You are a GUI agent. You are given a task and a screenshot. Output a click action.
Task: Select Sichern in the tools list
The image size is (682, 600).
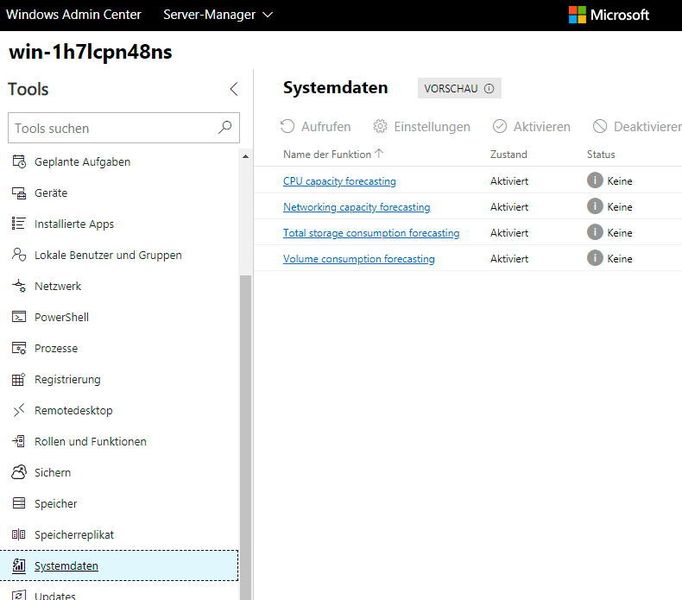tap(53, 473)
